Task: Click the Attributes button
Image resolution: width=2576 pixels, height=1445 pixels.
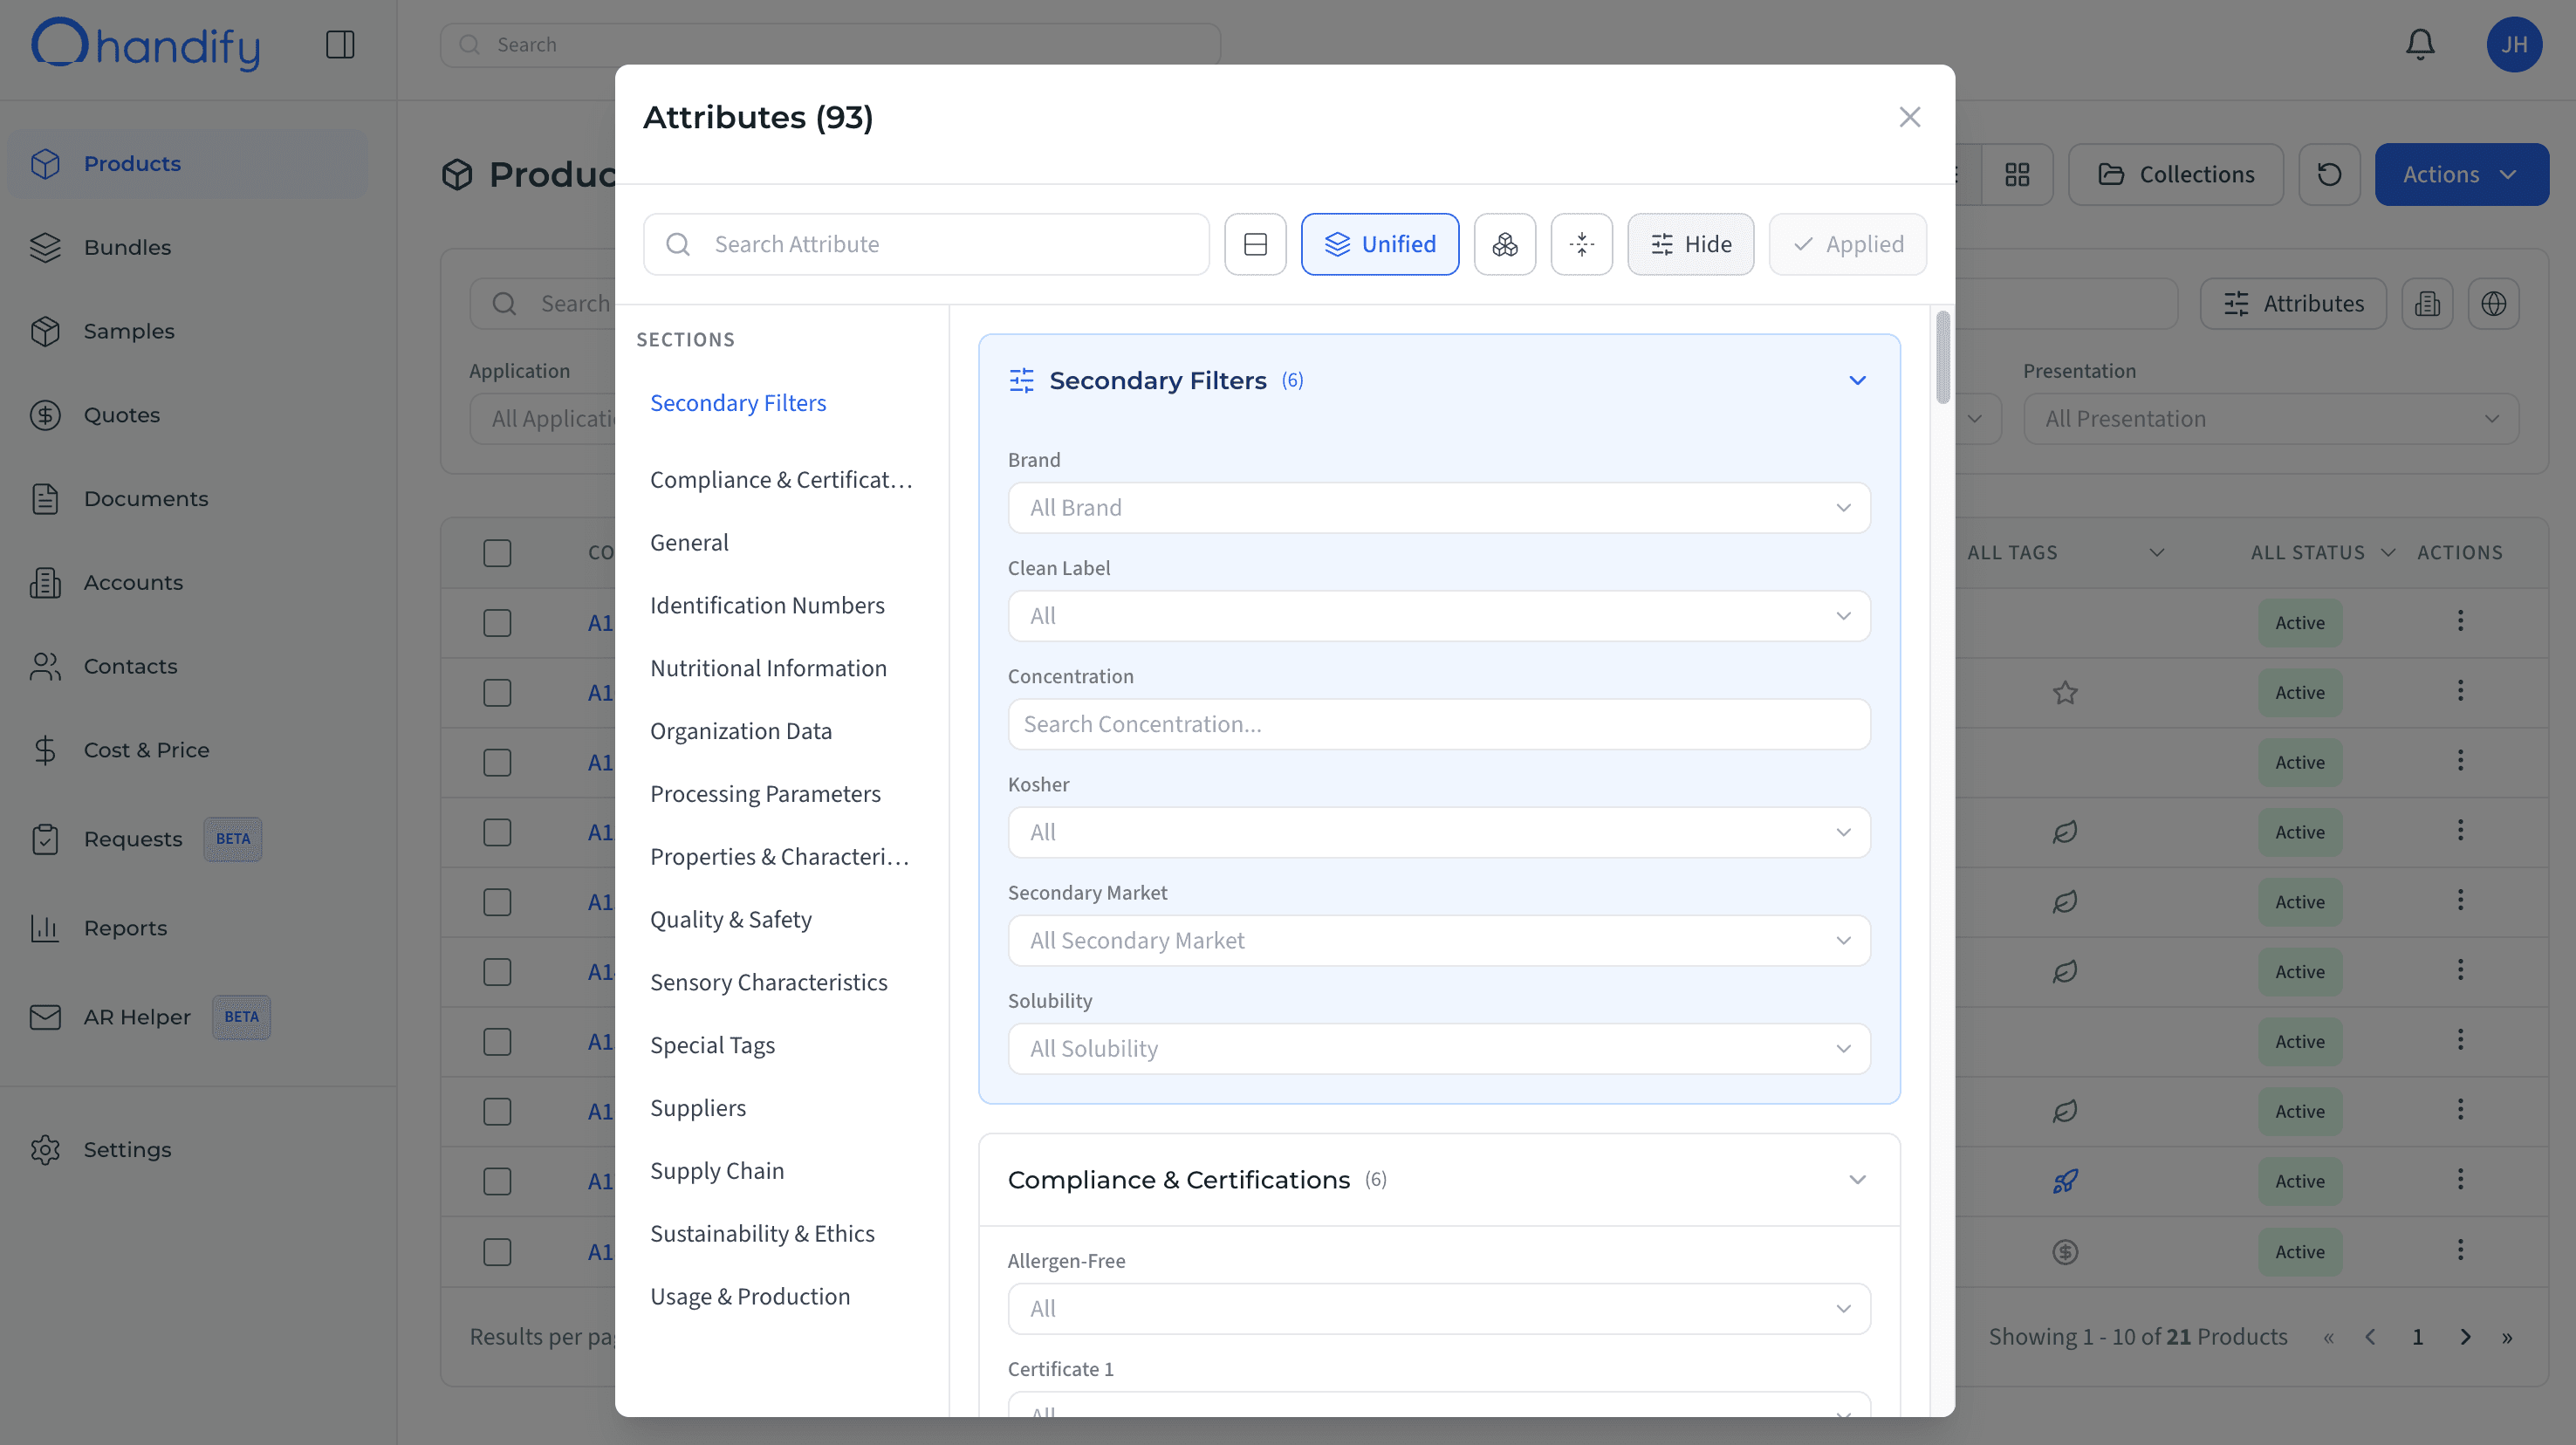Action: (x=2293, y=304)
